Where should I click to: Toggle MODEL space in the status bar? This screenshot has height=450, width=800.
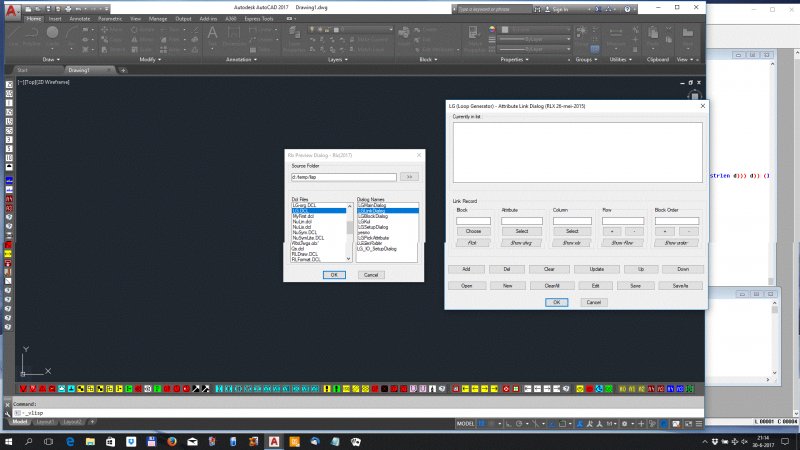pos(466,424)
